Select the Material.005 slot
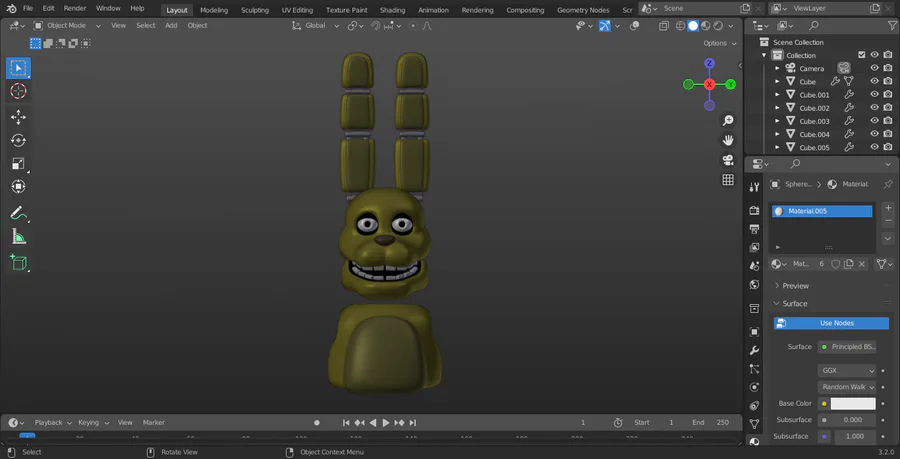 tap(822, 211)
